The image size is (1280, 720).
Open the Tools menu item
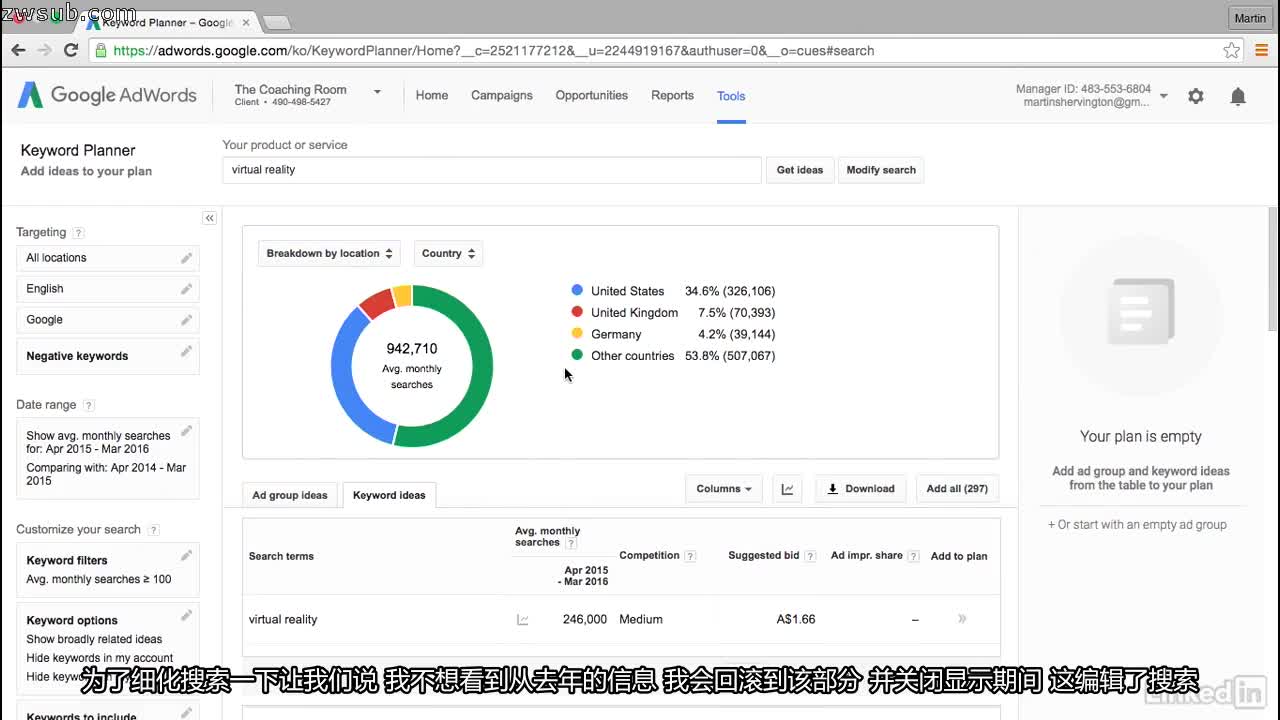pyautogui.click(x=731, y=96)
